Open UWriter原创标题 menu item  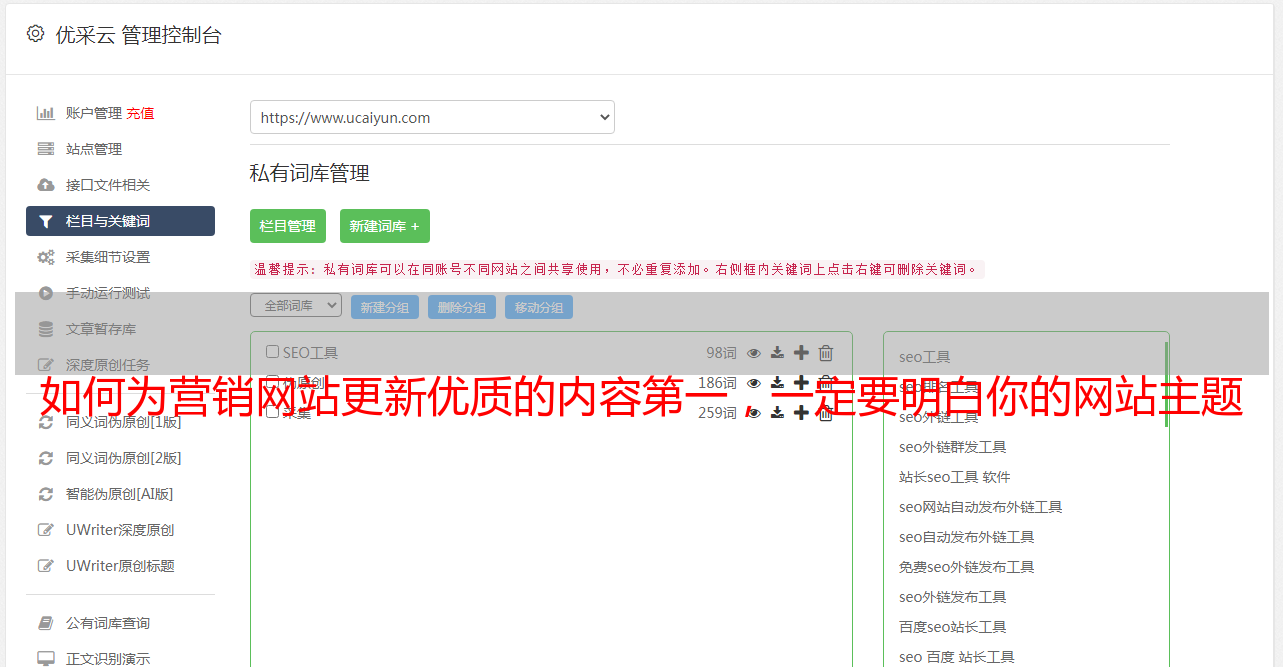point(120,566)
